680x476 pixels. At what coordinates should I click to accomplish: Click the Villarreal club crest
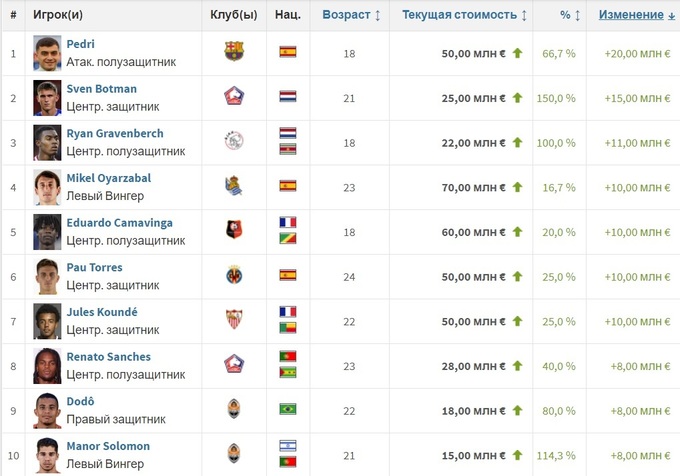tap(234, 275)
